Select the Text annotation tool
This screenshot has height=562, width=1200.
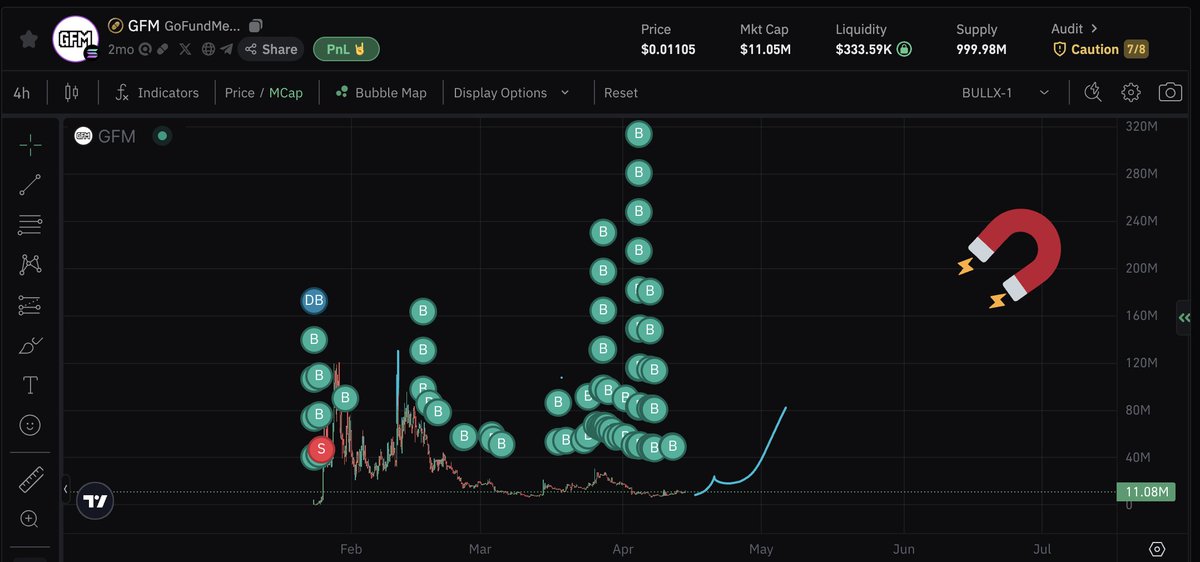30,385
